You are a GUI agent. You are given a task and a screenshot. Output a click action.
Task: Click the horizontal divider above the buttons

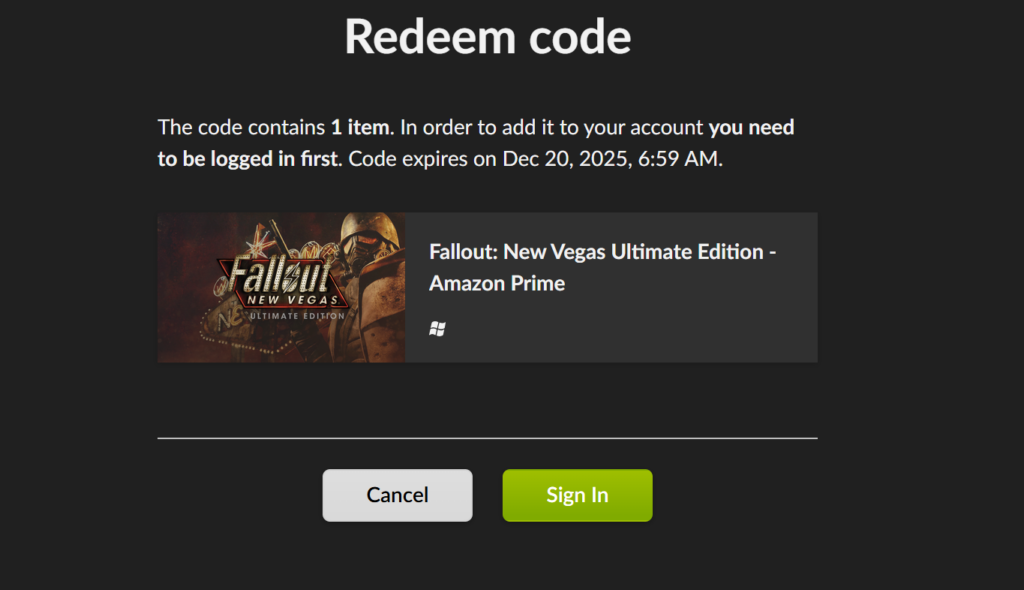(487, 438)
